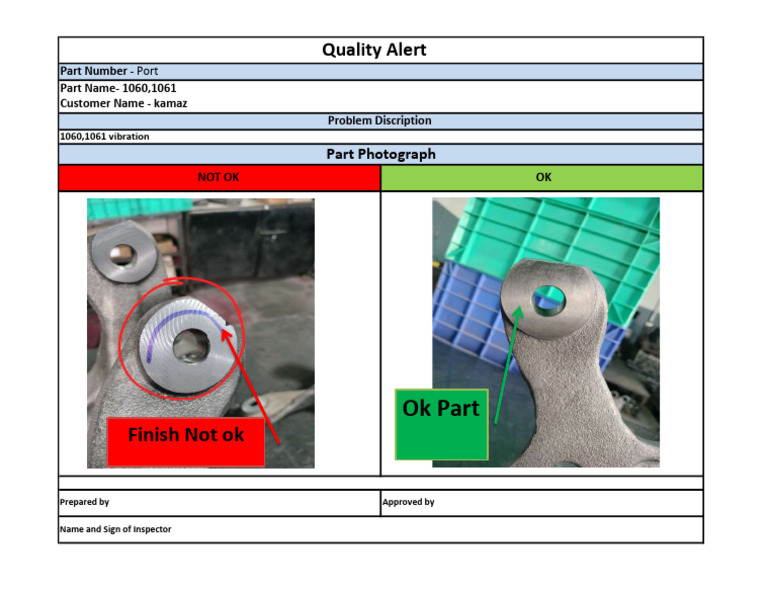
Task: Select the 'Problem Discription' header cell
Action: click(x=381, y=121)
